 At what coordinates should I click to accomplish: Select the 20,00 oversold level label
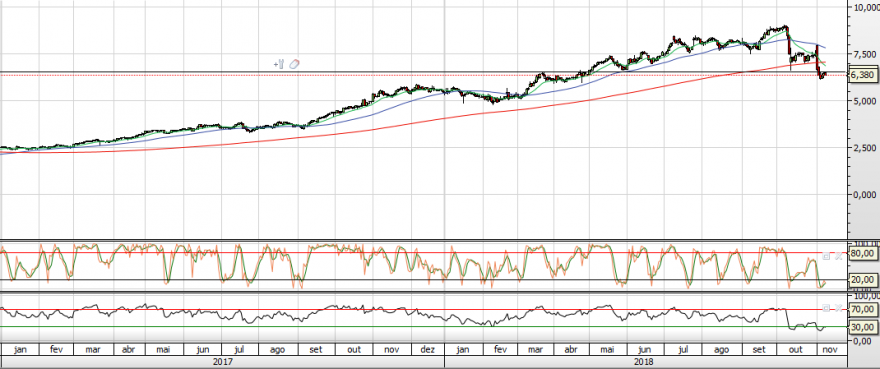863,279
